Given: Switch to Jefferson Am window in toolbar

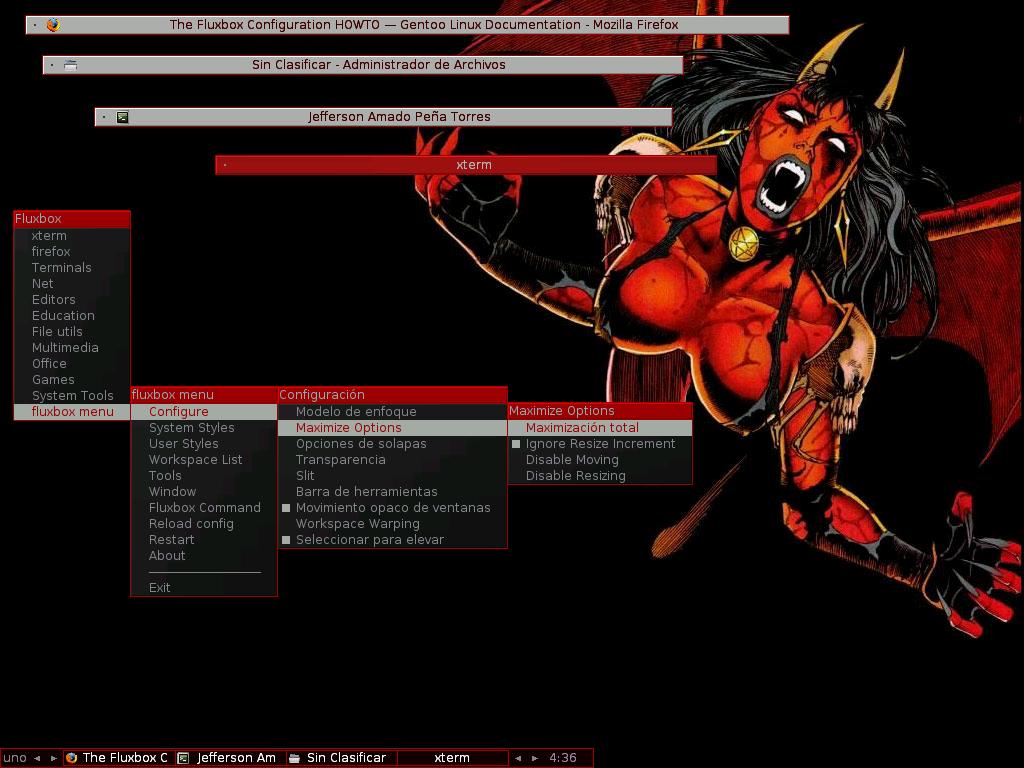Looking at the screenshot, I should click(231, 758).
